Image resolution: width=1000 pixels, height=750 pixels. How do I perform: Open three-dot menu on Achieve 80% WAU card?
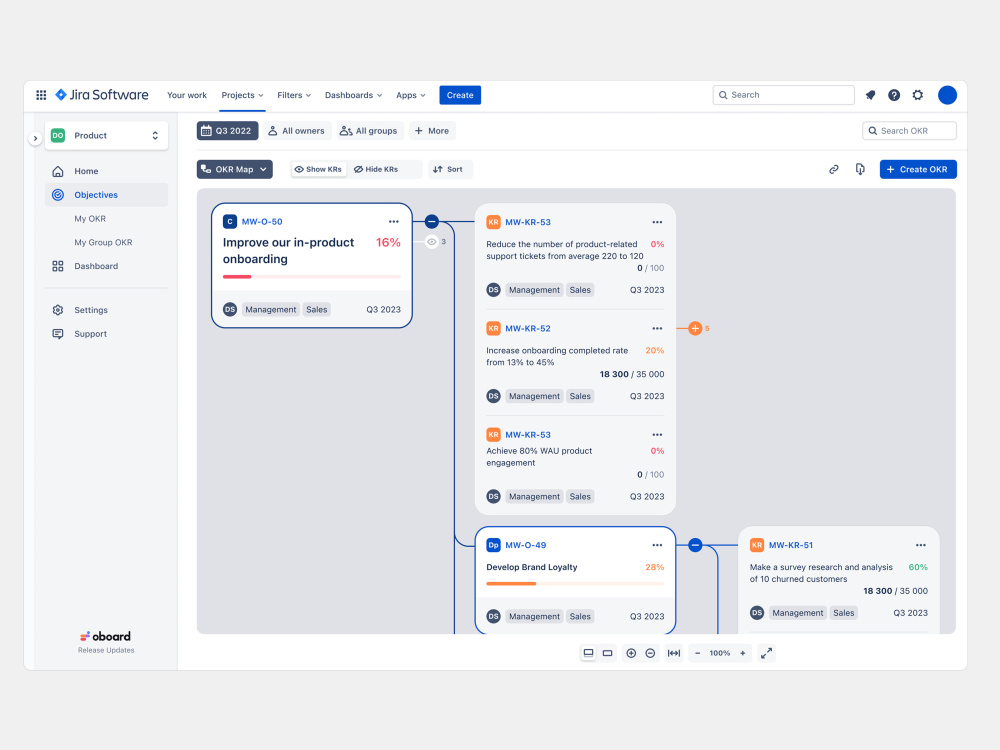(x=657, y=435)
